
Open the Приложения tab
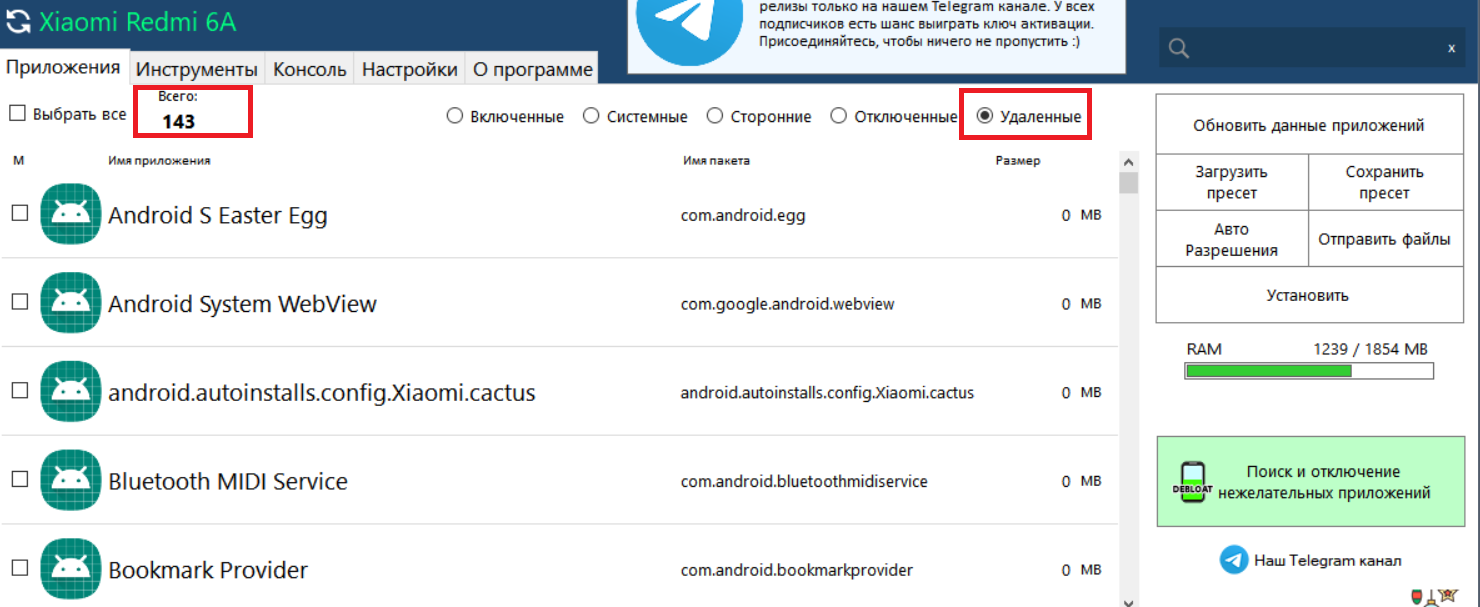(64, 67)
